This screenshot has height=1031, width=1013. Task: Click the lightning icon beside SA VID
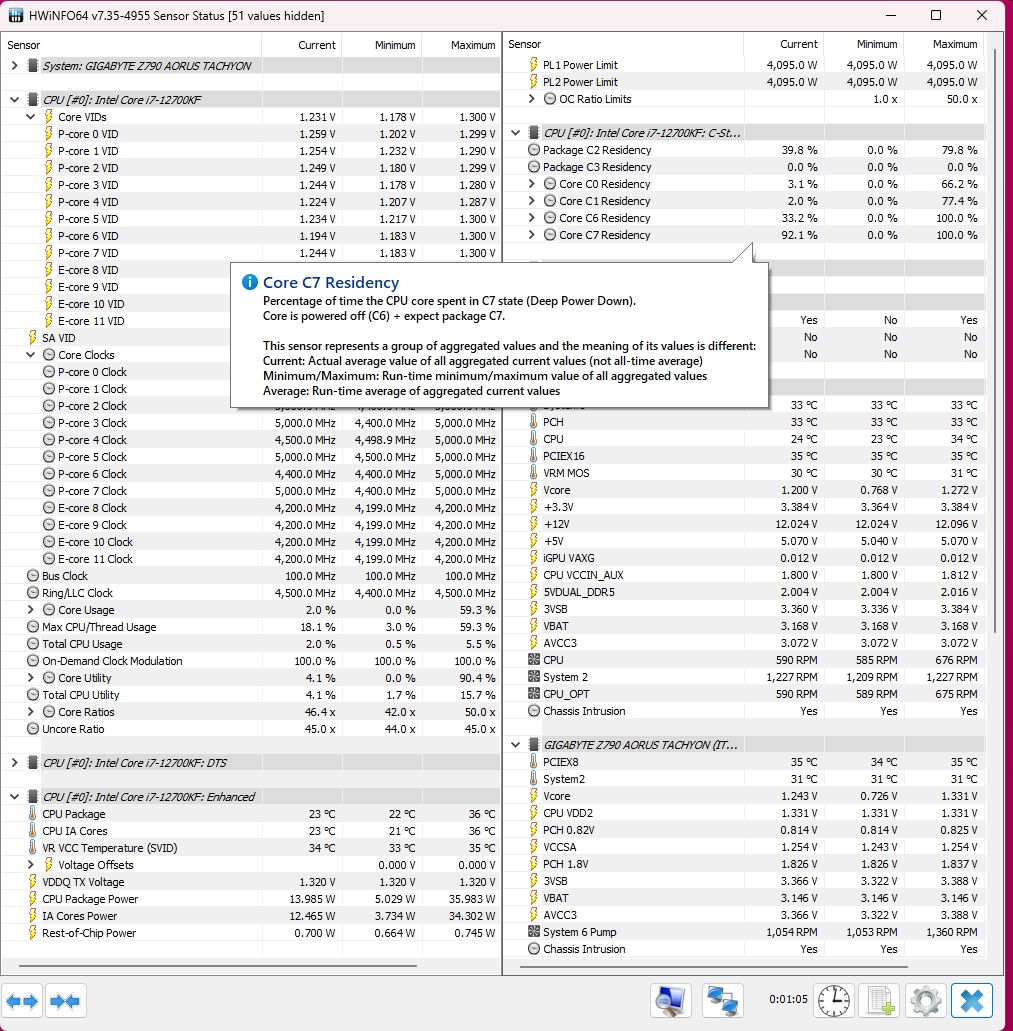[32, 337]
